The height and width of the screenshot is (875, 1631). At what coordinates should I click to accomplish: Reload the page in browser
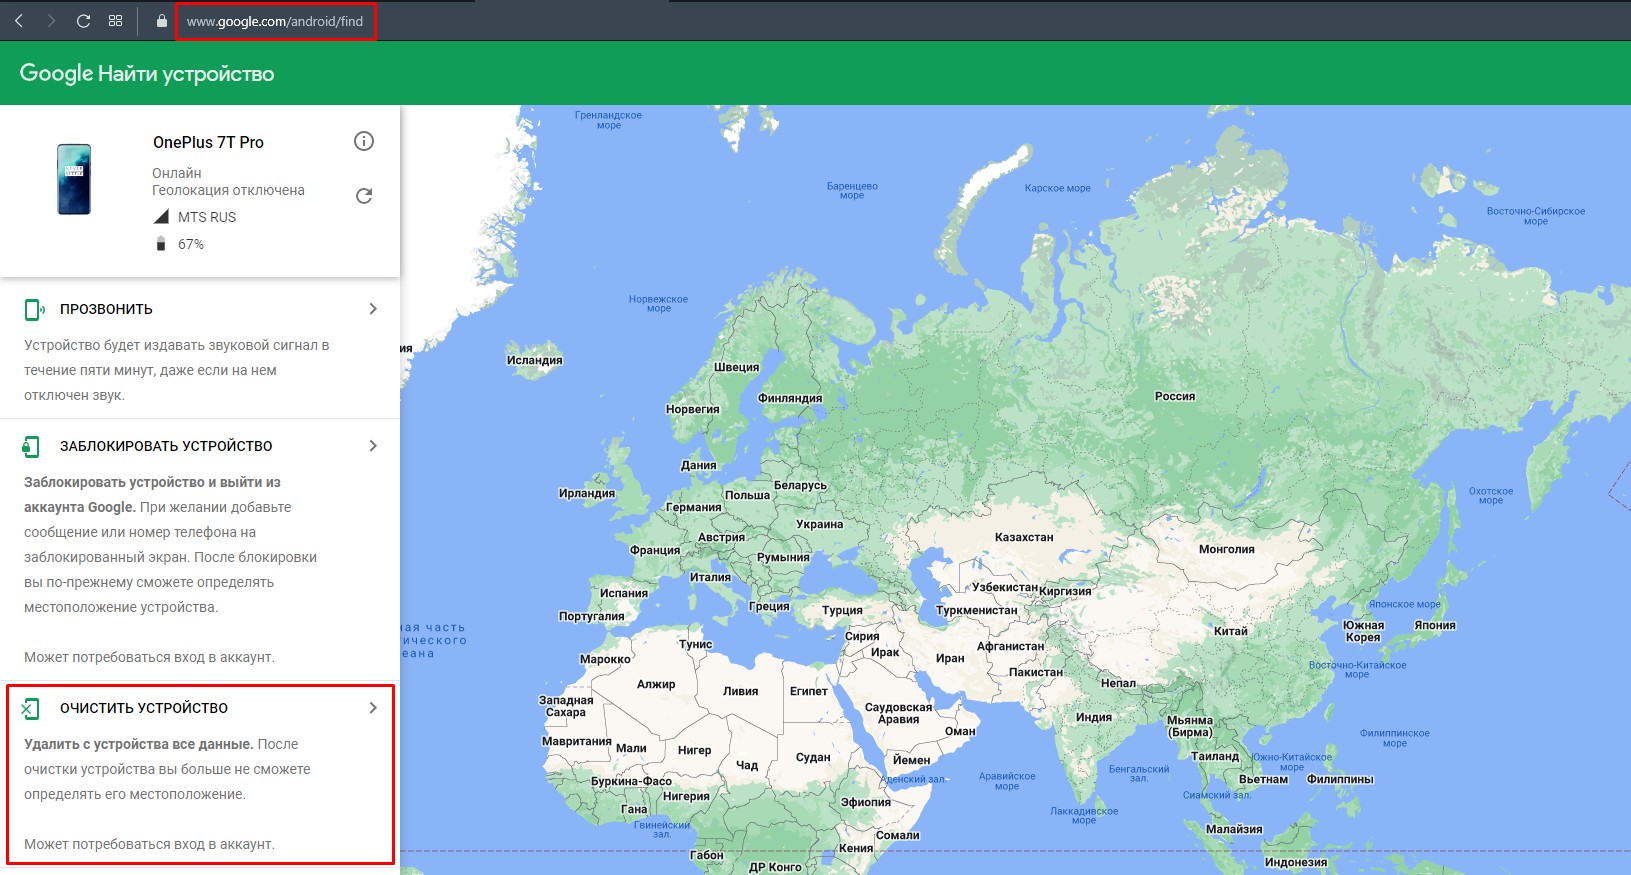(x=84, y=21)
